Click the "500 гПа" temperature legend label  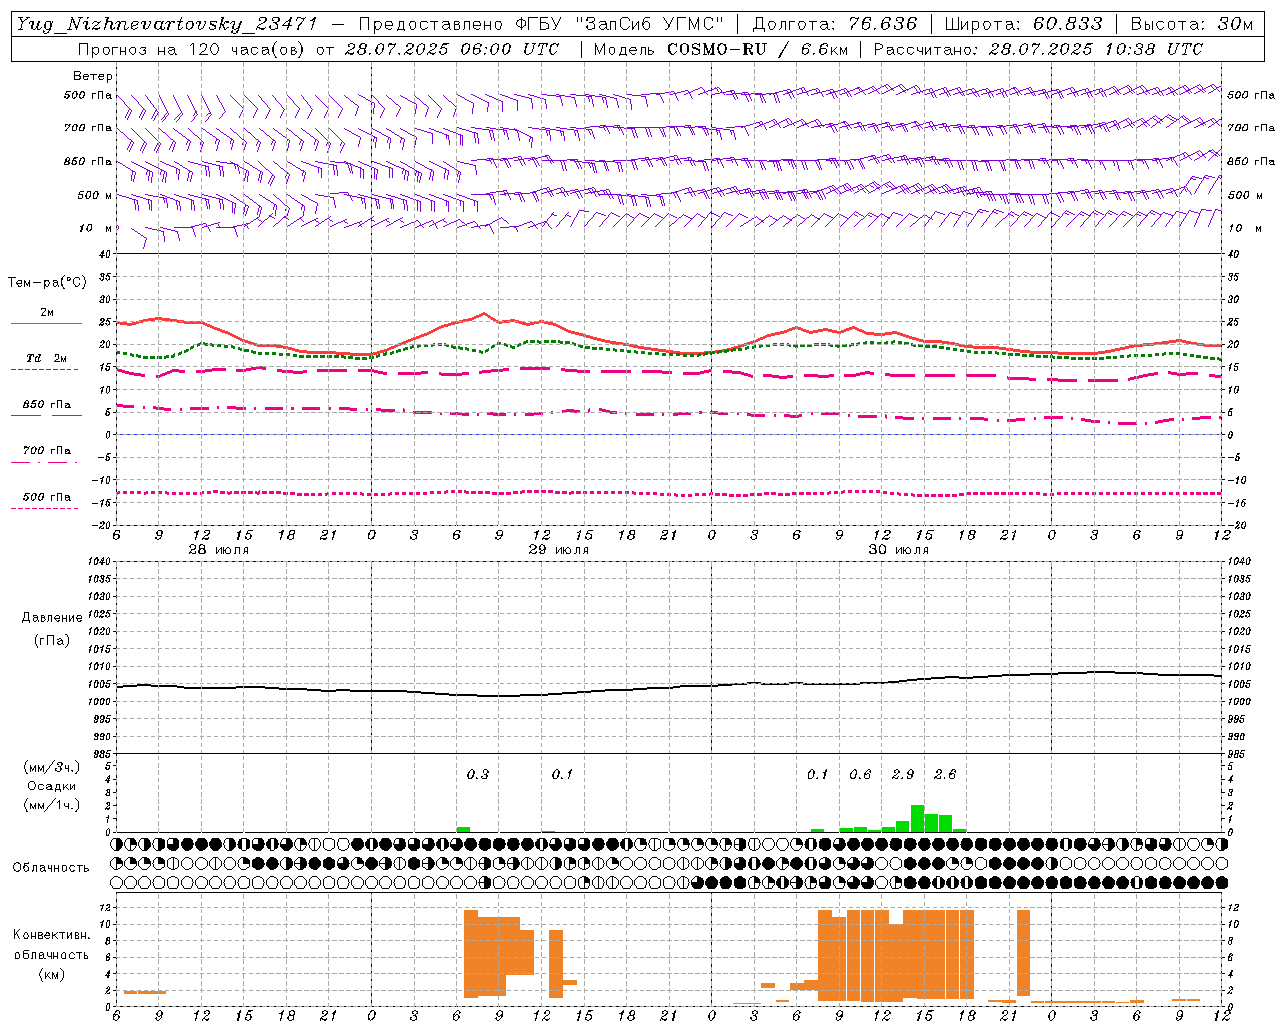click(46, 497)
